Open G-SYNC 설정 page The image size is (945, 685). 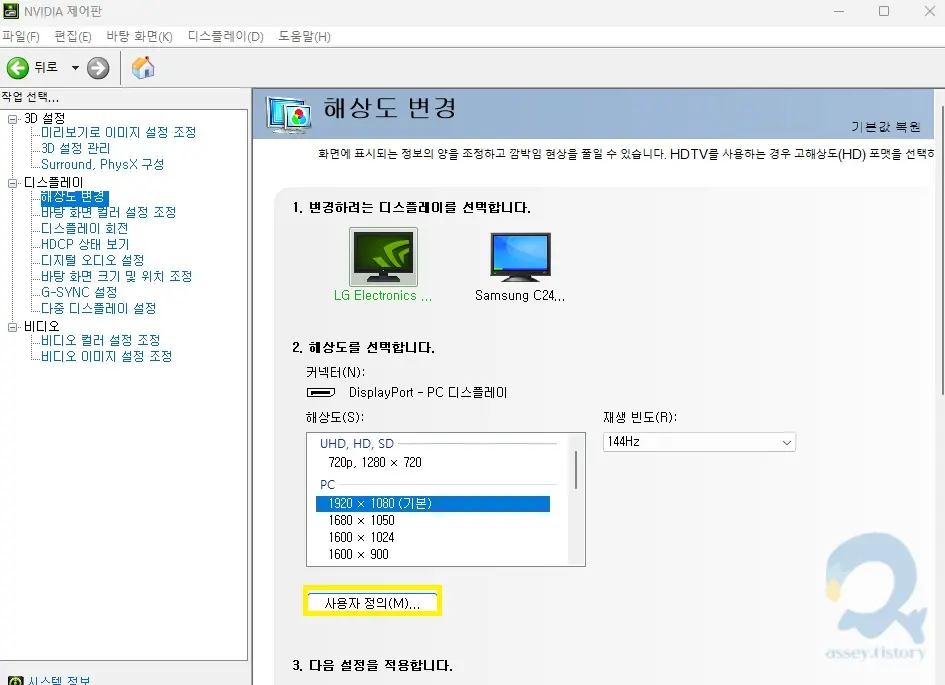[79, 292]
